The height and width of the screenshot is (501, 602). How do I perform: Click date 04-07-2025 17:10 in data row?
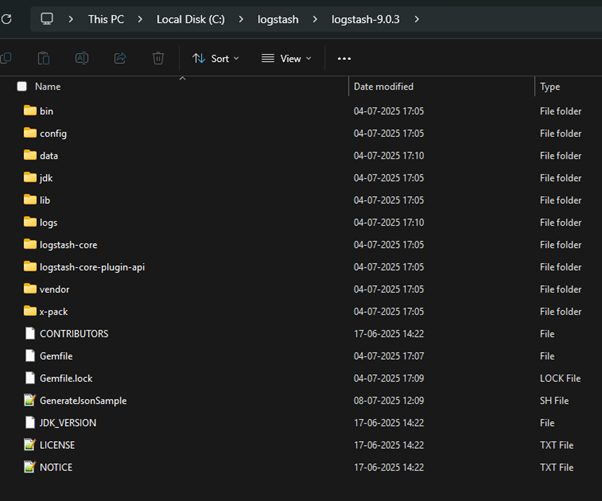coord(389,156)
